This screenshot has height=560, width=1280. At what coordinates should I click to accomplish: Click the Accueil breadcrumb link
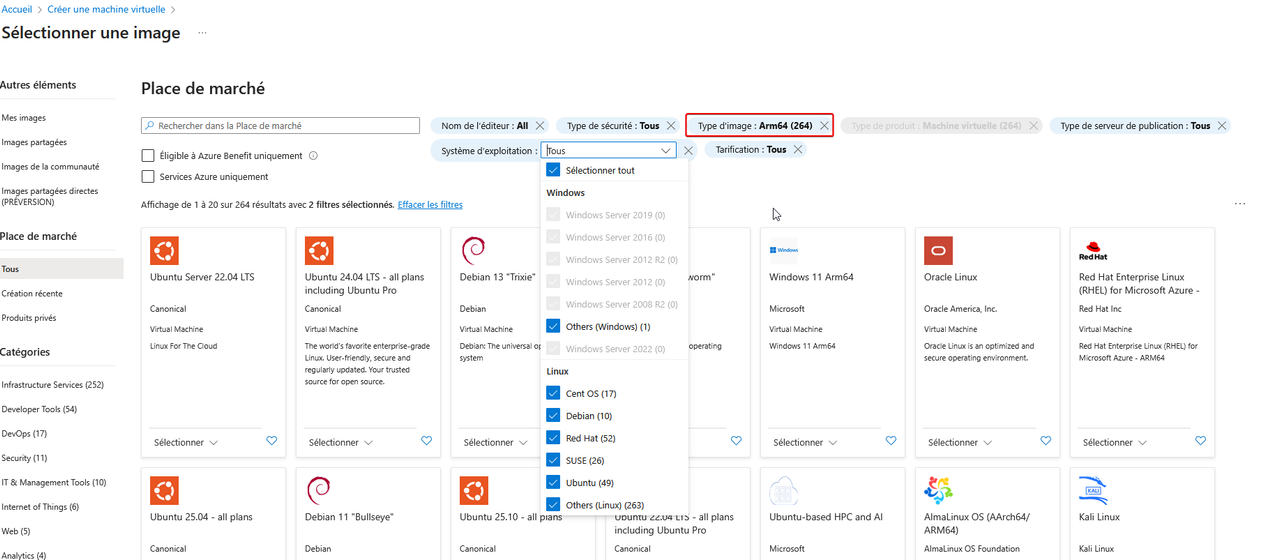point(16,9)
